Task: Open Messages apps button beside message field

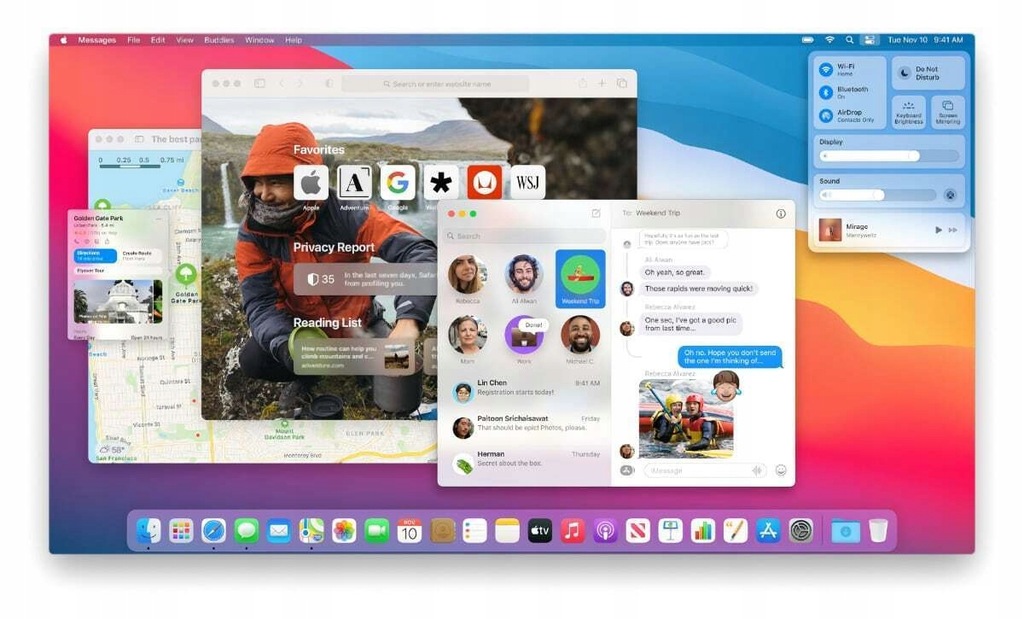Action: click(627, 470)
